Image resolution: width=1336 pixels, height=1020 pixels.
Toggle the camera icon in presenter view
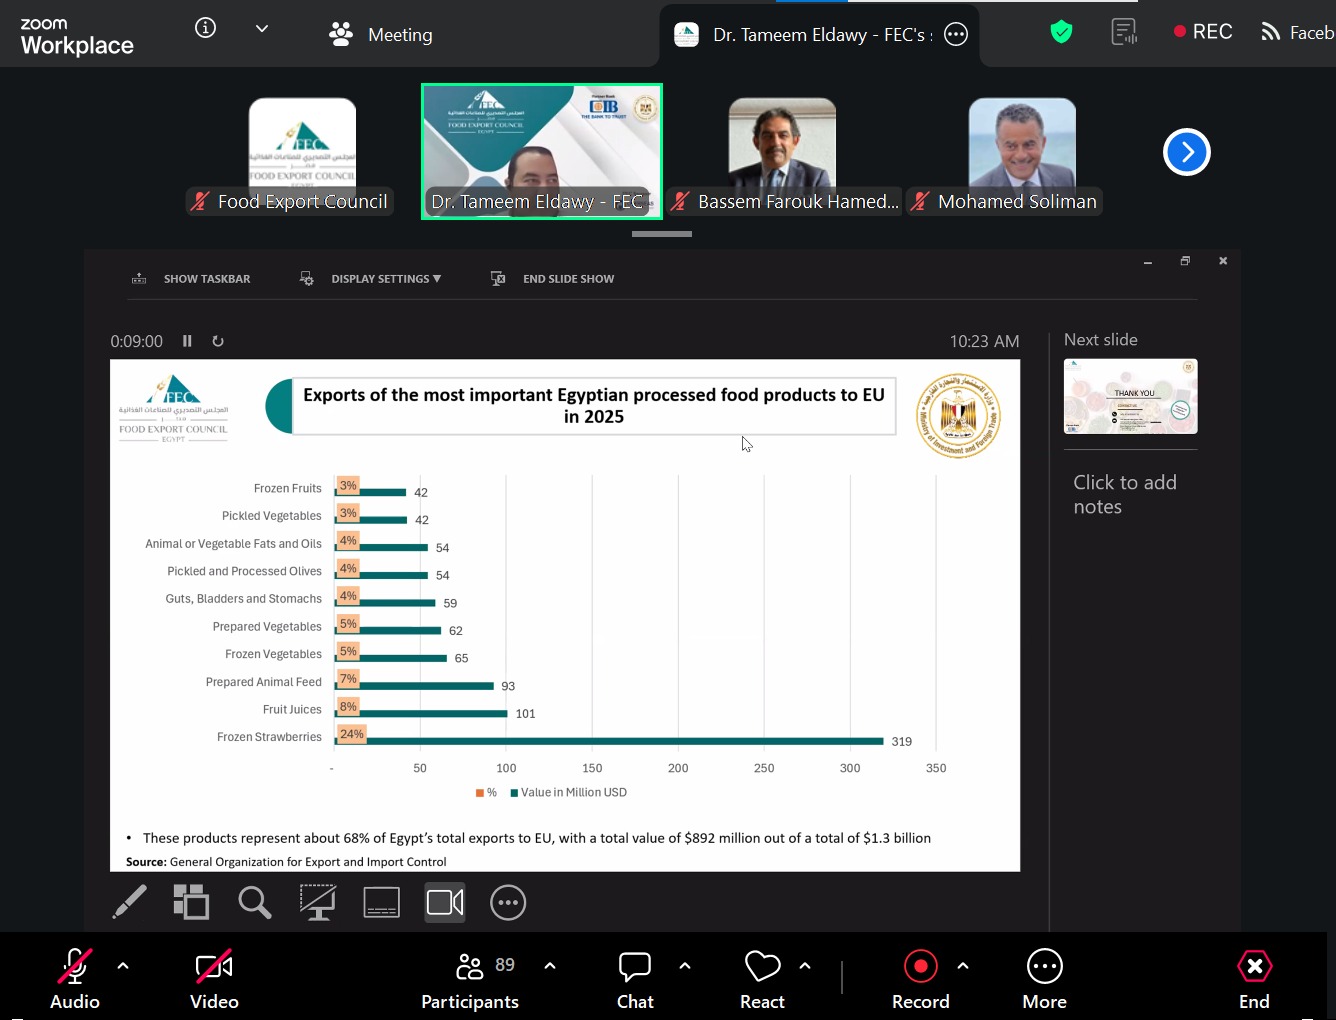point(445,902)
